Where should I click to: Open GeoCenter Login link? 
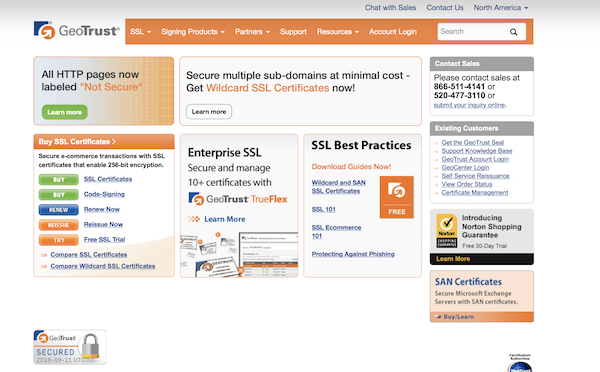[x=465, y=168]
